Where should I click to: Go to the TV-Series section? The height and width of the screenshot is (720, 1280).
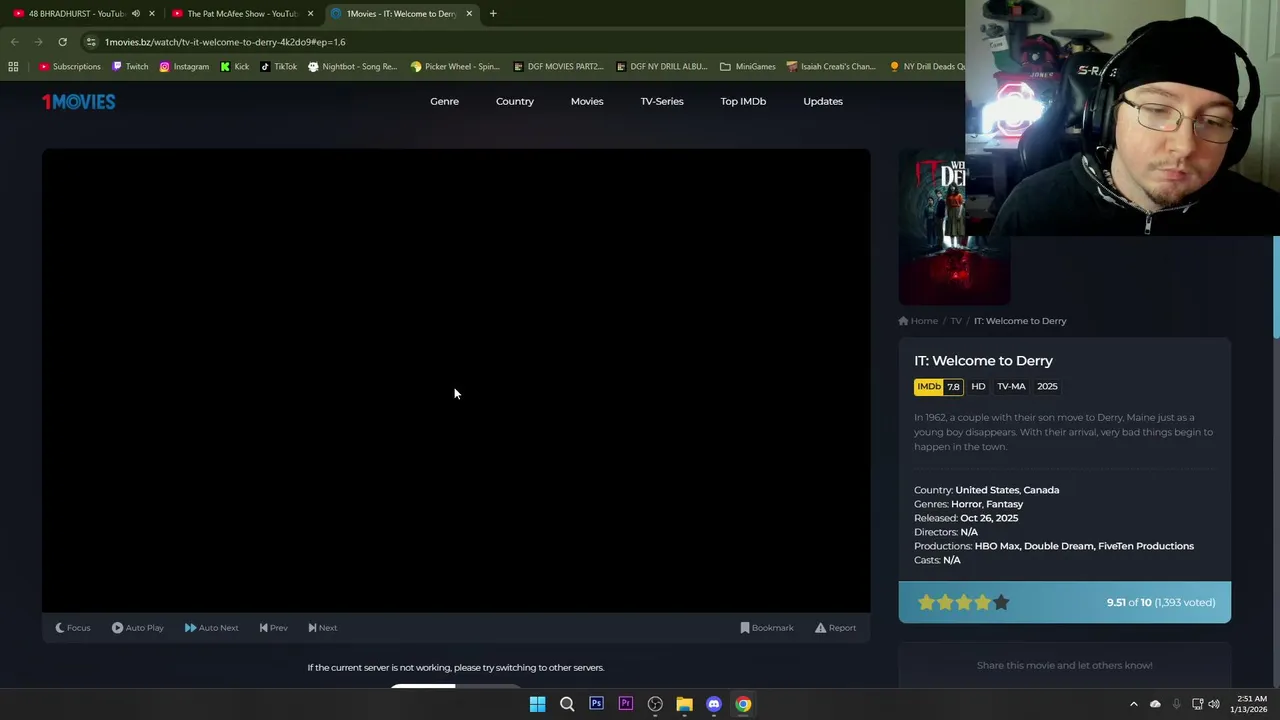[662, 101]
